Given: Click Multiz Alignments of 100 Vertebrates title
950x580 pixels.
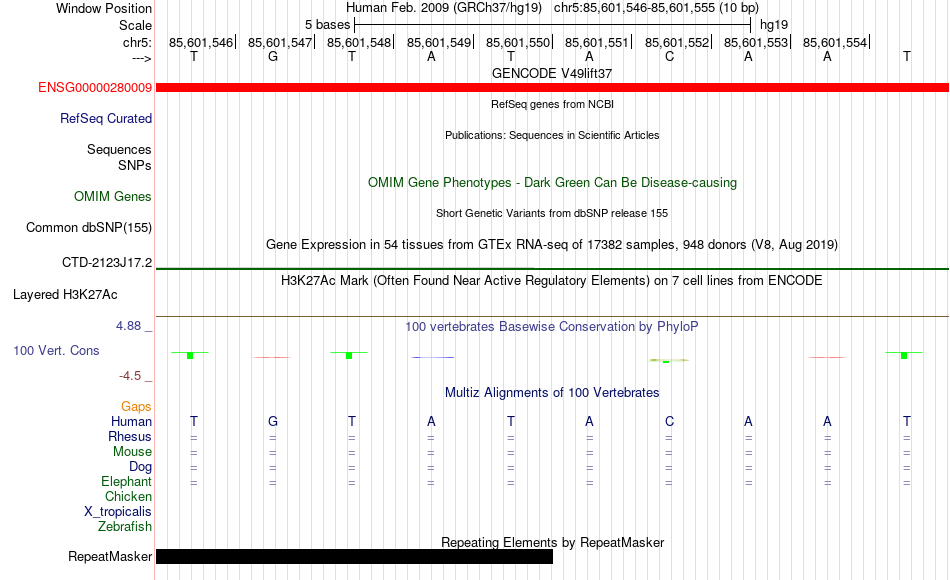Looking at the screenshot, I should pos(552,393).
